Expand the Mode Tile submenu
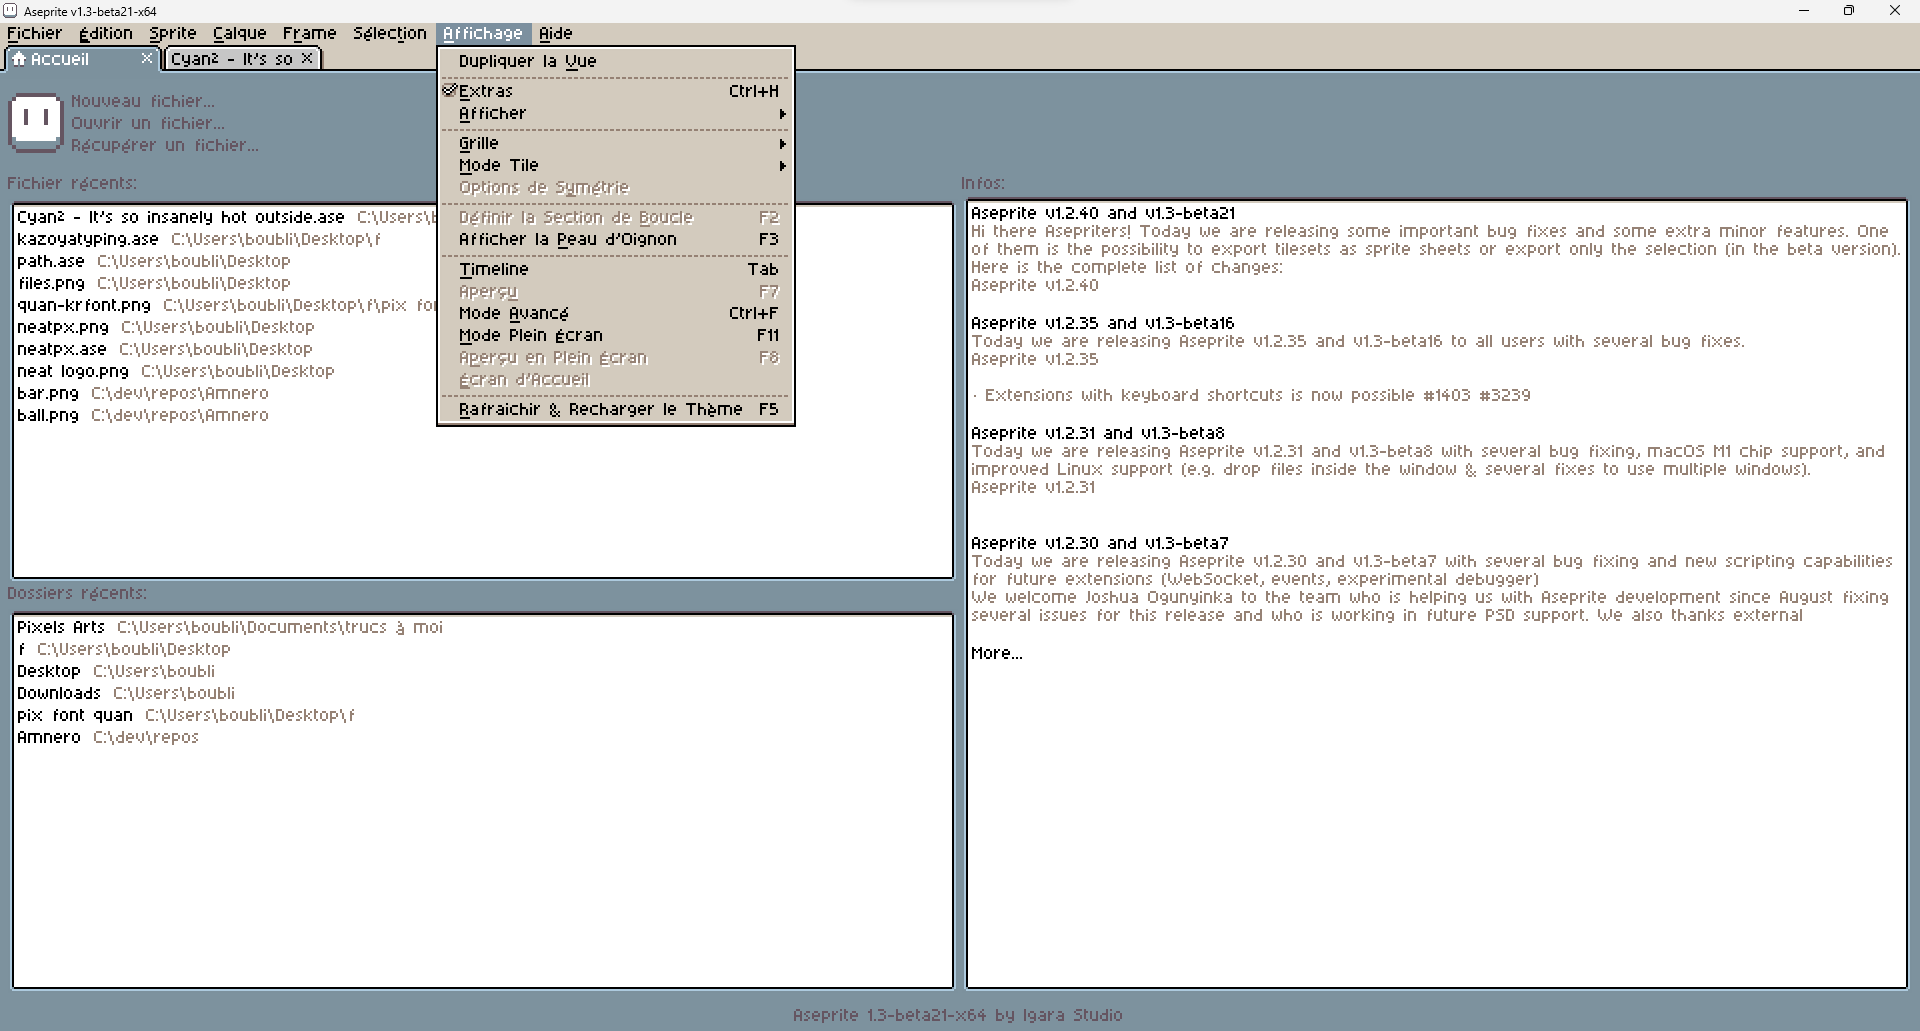 (616, 165)
